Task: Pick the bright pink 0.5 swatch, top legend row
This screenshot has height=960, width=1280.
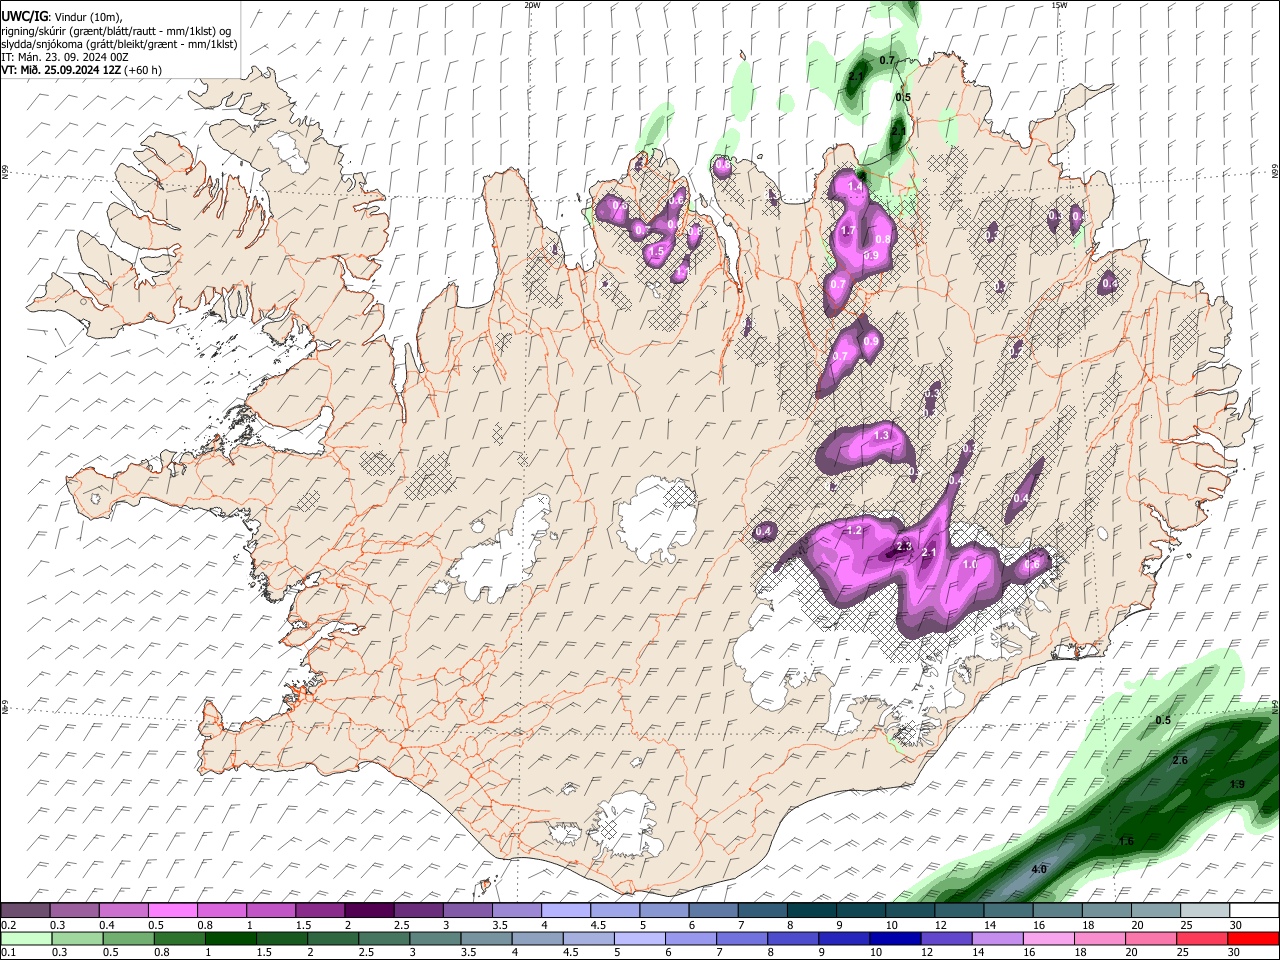Action: pos(172,910)
